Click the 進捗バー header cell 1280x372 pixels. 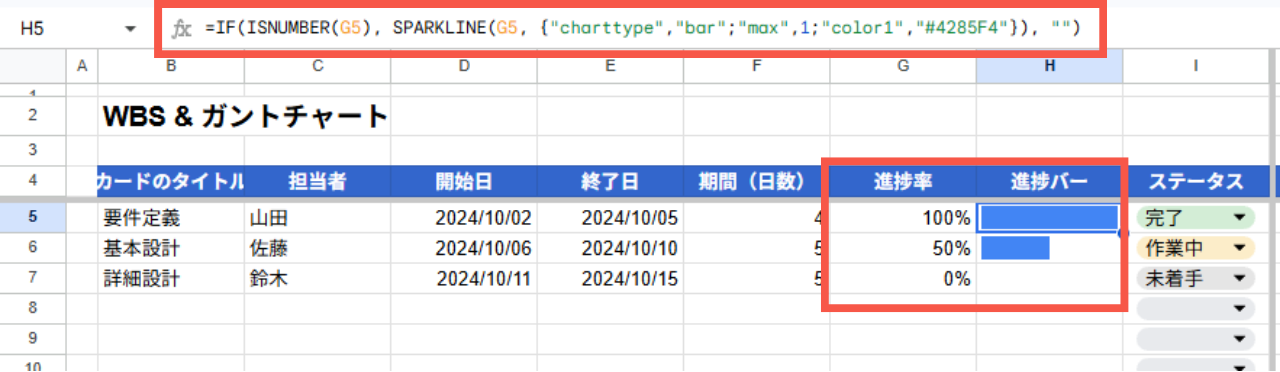tap(1050, 181)
